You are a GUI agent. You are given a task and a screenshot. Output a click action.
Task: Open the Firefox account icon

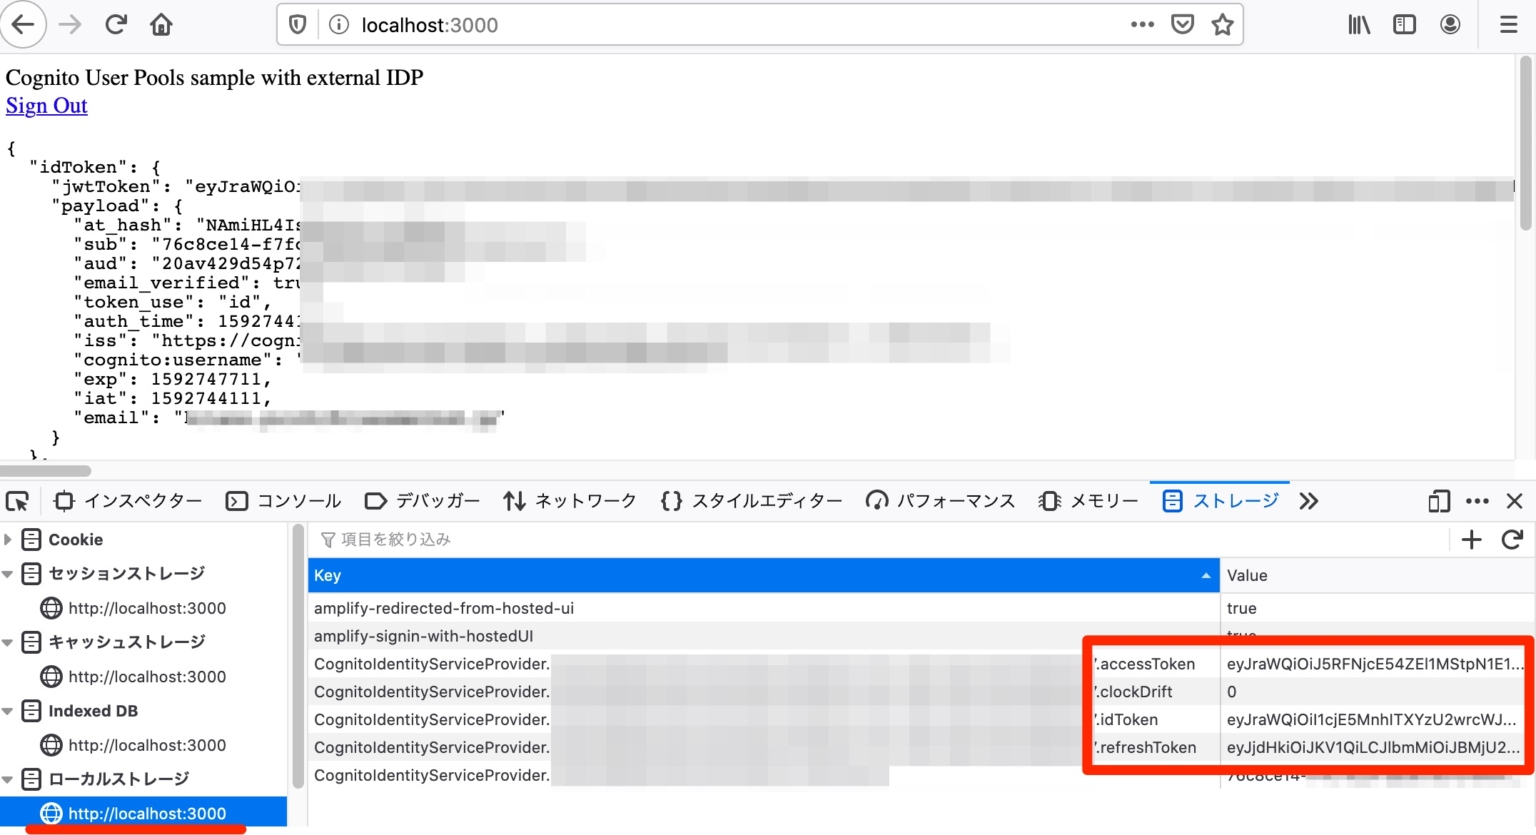pos(1450,25)
